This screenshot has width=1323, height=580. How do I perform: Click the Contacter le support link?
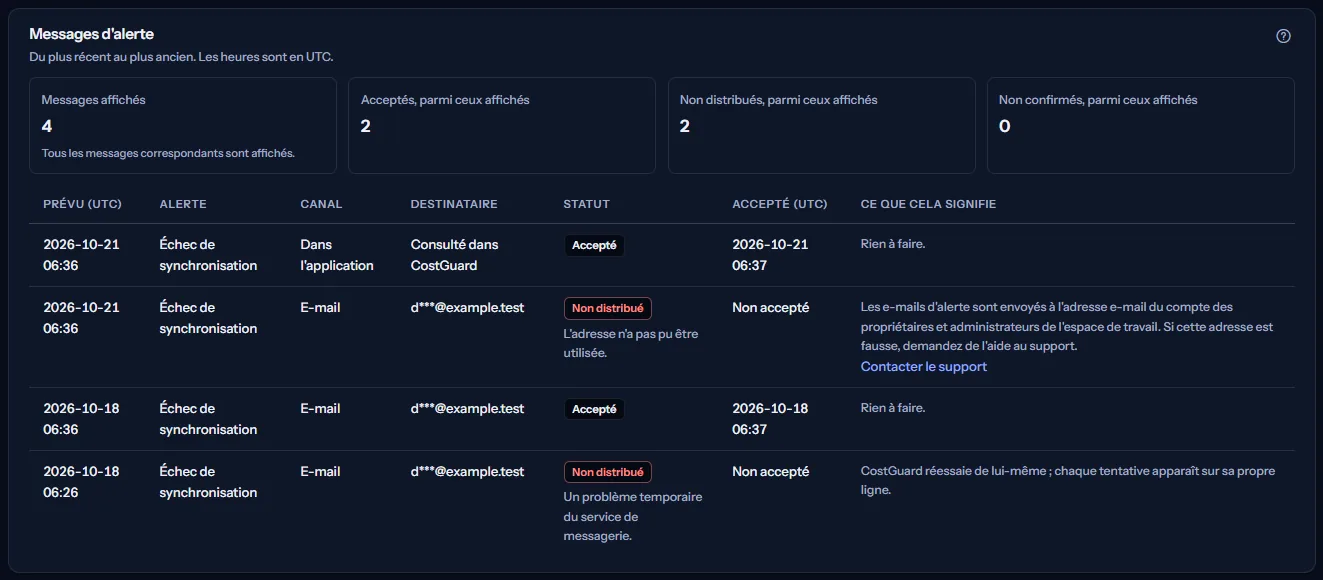click(x=924, y=367)
